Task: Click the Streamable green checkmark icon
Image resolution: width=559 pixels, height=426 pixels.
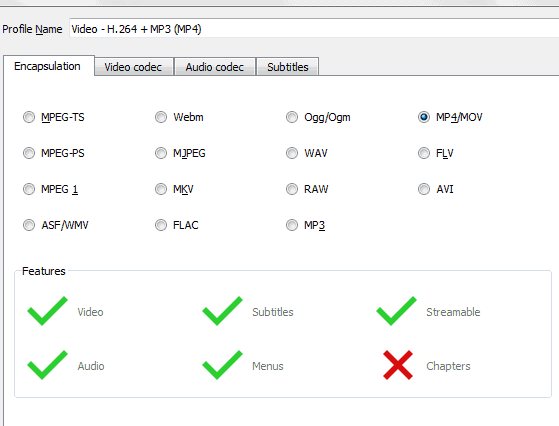Action: (x=396, y=311)
